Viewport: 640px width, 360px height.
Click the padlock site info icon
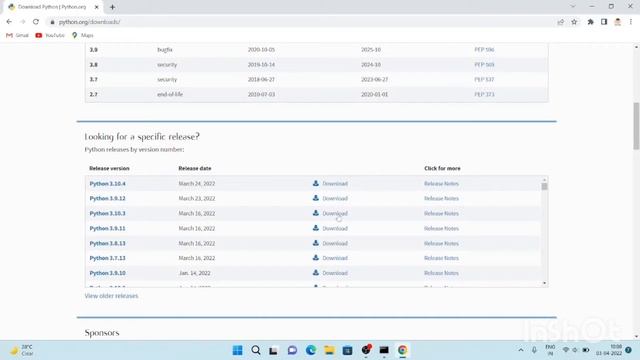tap(52, 22)
